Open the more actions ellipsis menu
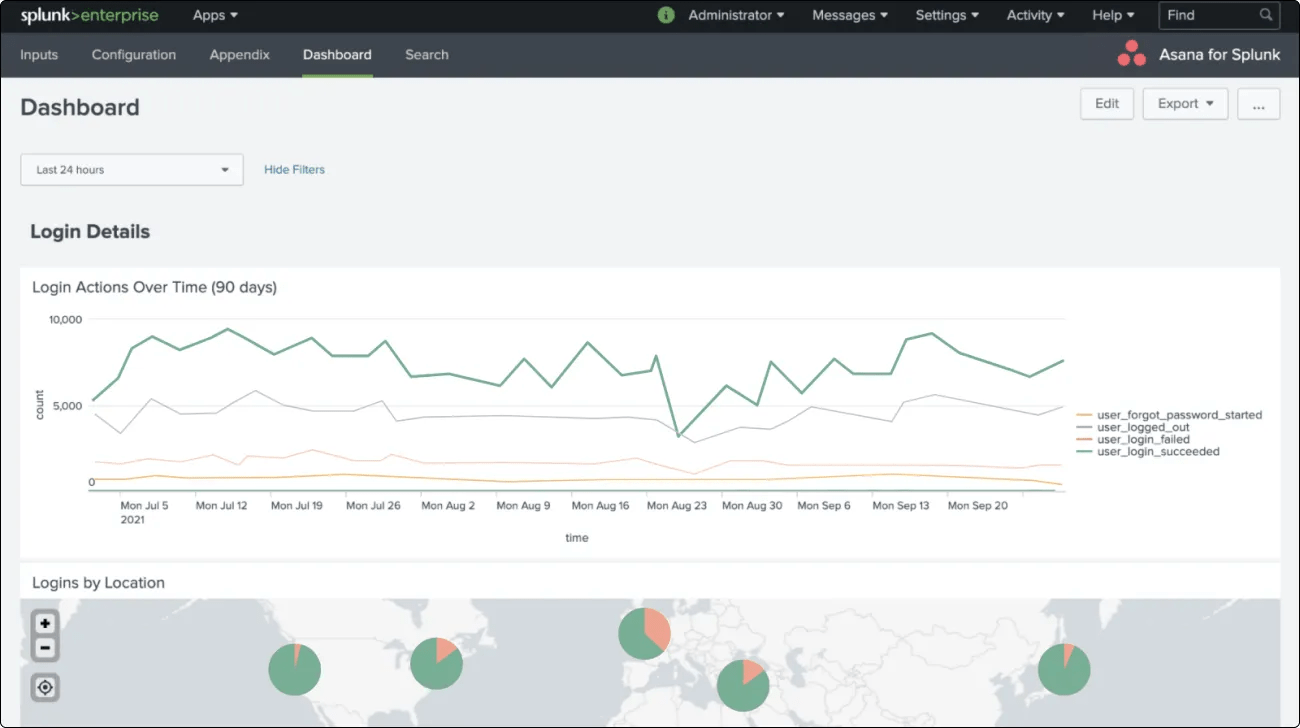 coord(1258,103)
